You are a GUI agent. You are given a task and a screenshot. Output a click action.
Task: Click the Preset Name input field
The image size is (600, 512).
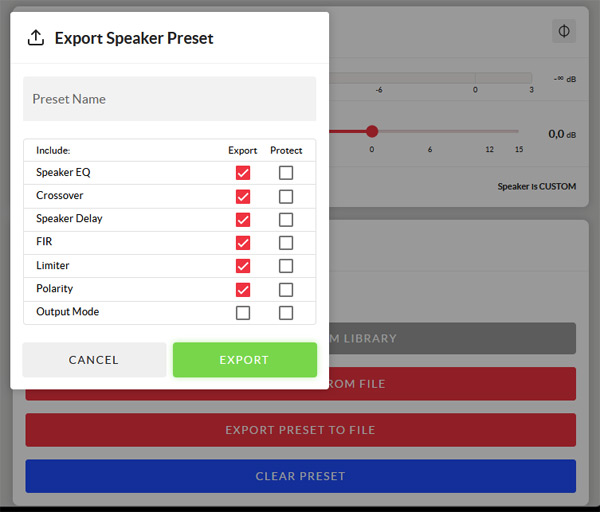click(x=169, y=99)
